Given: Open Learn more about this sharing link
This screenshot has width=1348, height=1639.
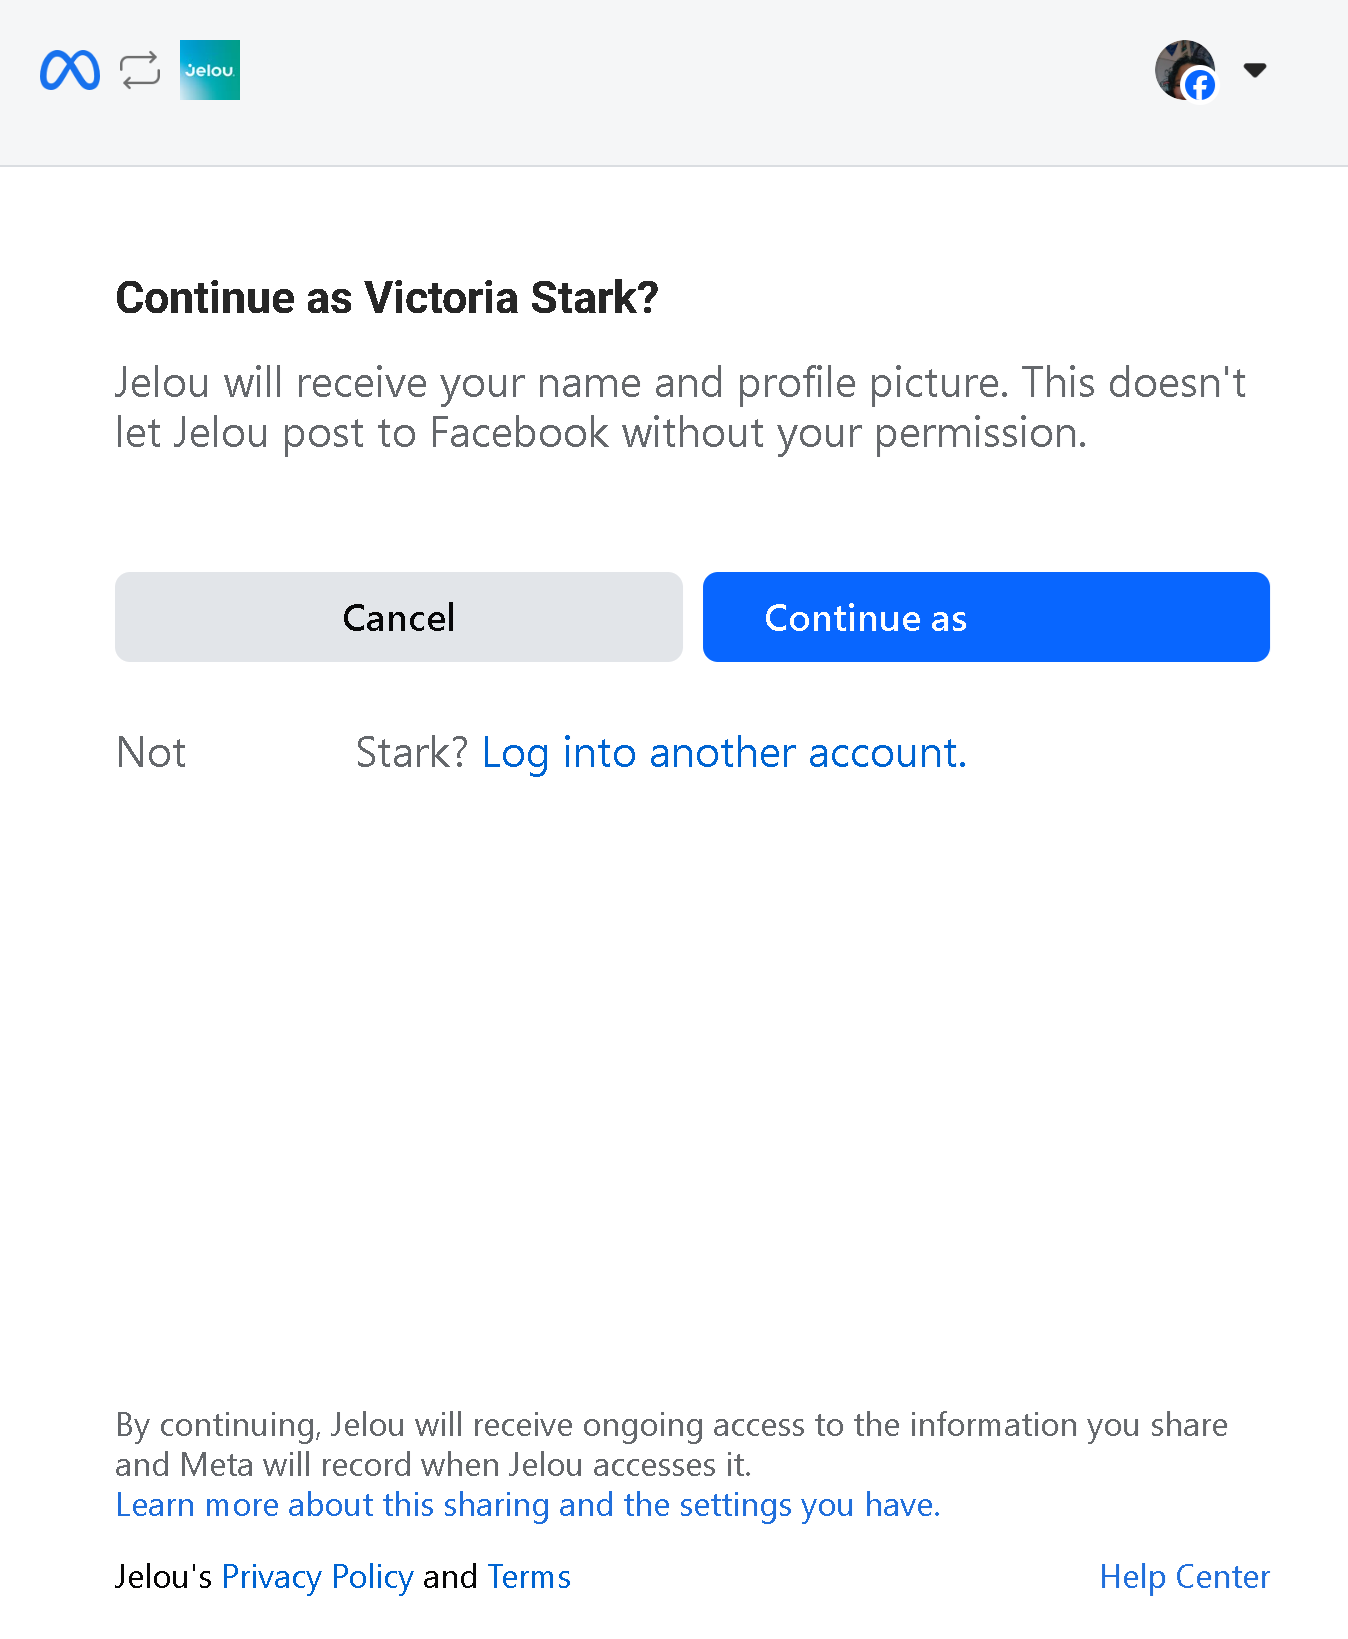Looking at the screenshot, I should pos(528,1504).
